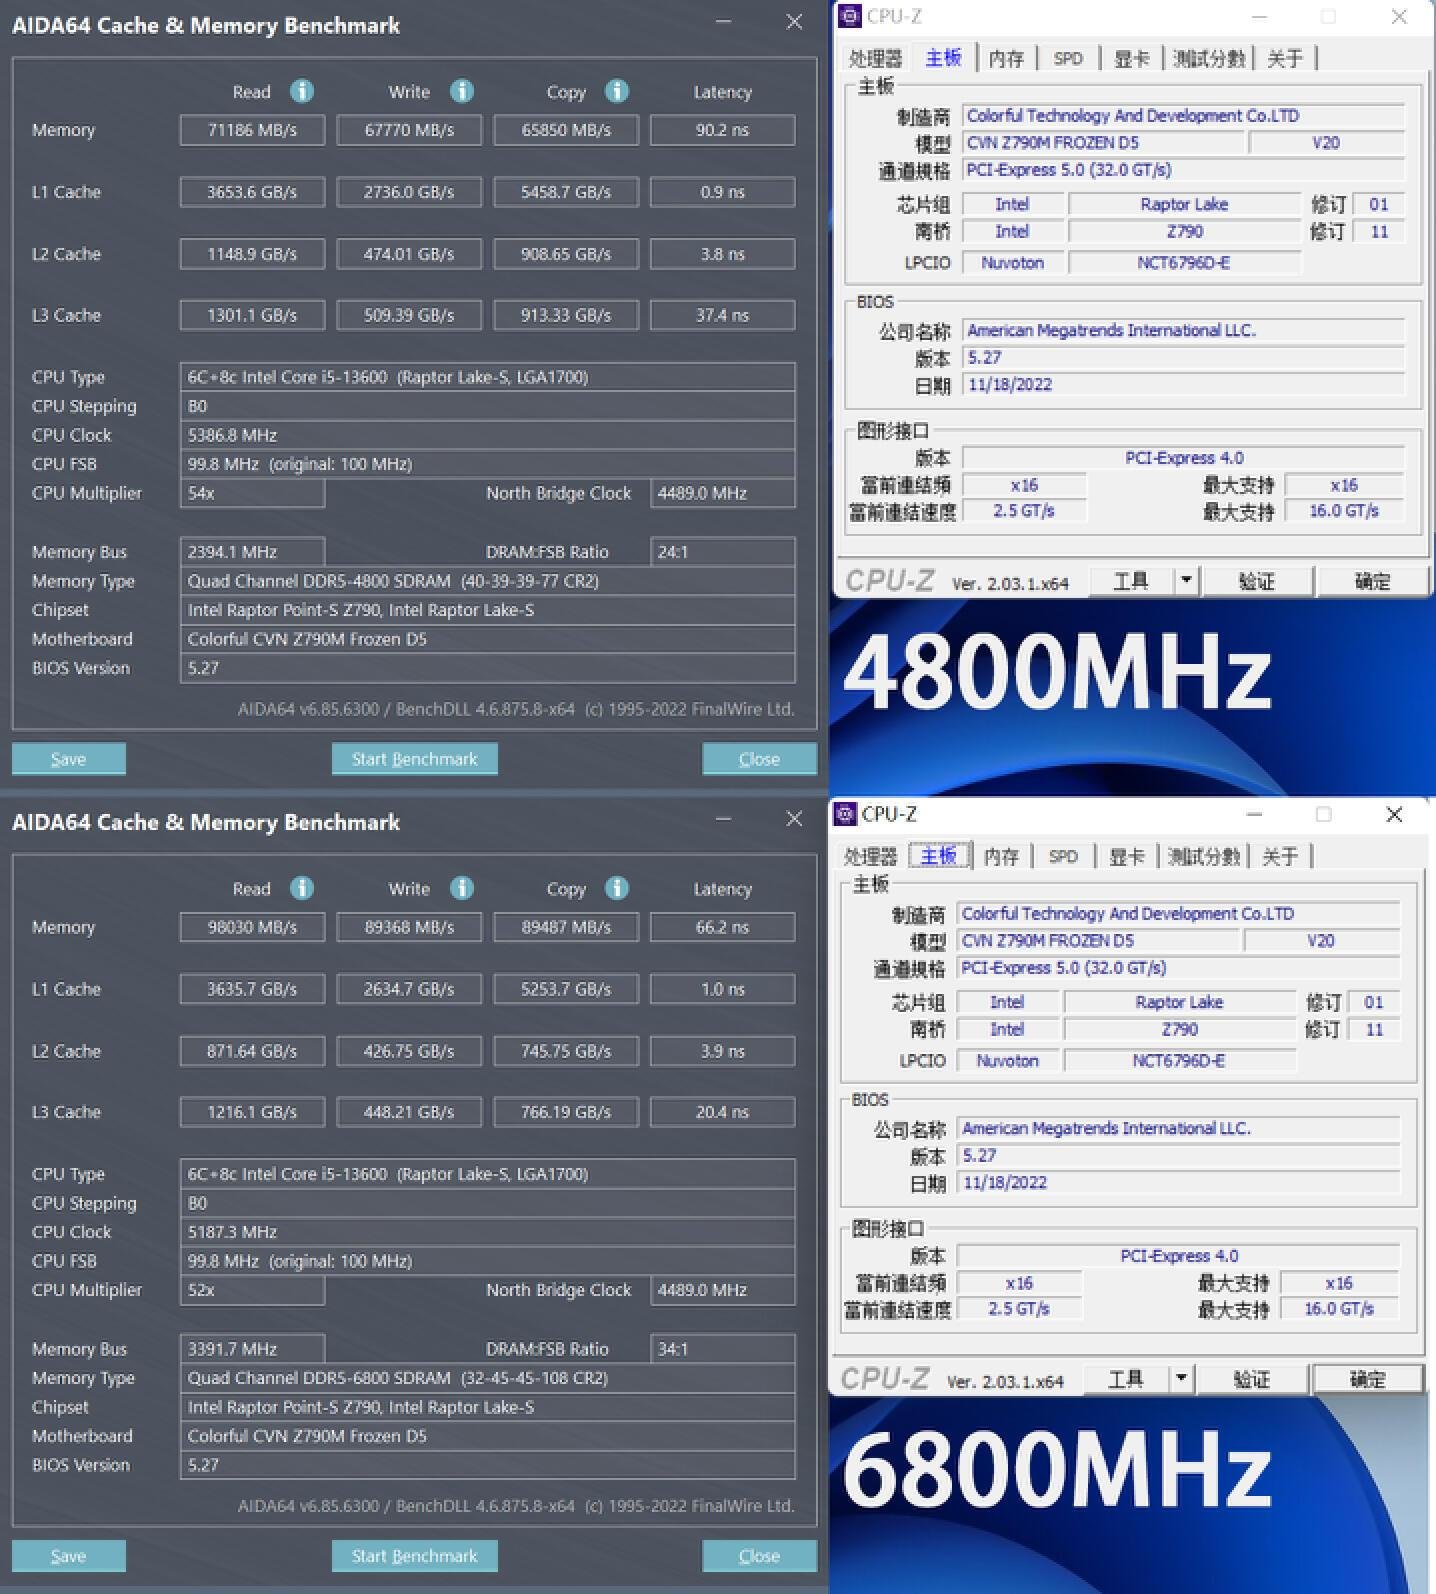The height and width of the screenshot is (1594, 1436).
Task: Click the Memory Bus value 2394.1 MHz
Action: pos(252,552)
